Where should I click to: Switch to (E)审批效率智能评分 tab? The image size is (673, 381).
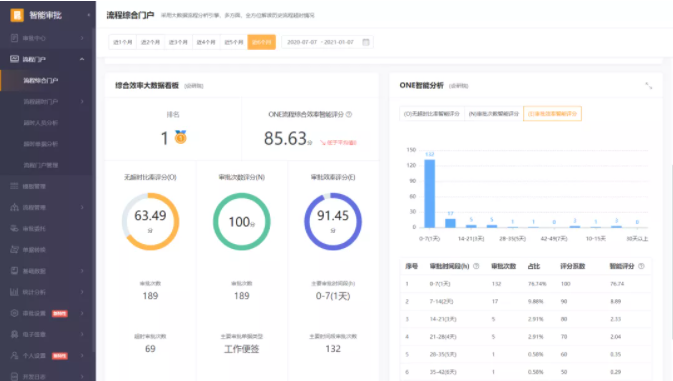552,114
